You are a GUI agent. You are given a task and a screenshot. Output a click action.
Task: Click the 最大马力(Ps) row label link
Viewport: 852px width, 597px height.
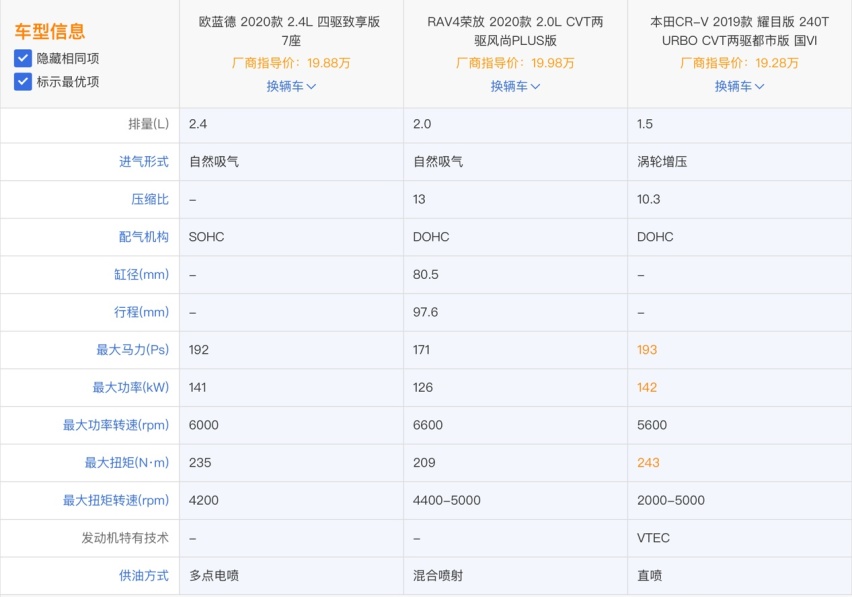(133, 350)
